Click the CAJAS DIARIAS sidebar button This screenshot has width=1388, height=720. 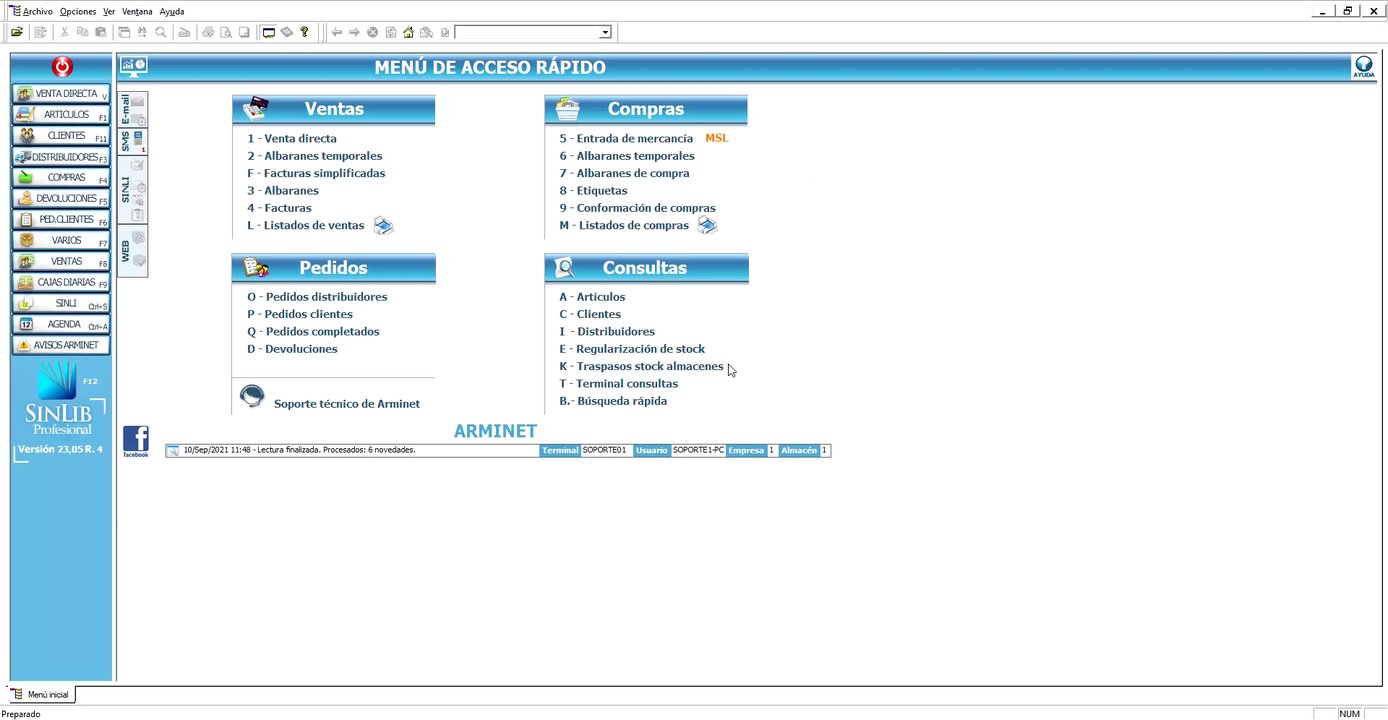(x=62, y=282)
